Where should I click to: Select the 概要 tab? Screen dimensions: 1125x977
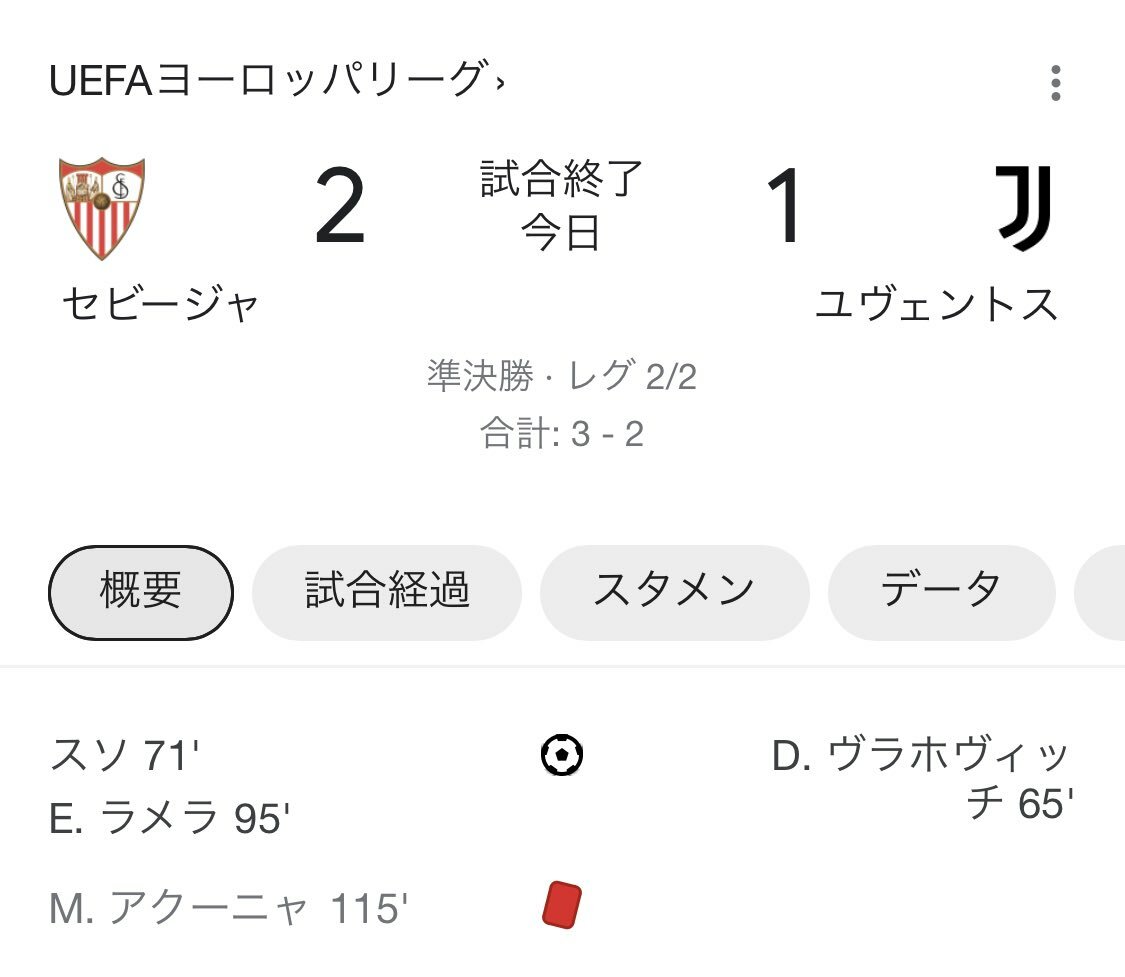141,593
